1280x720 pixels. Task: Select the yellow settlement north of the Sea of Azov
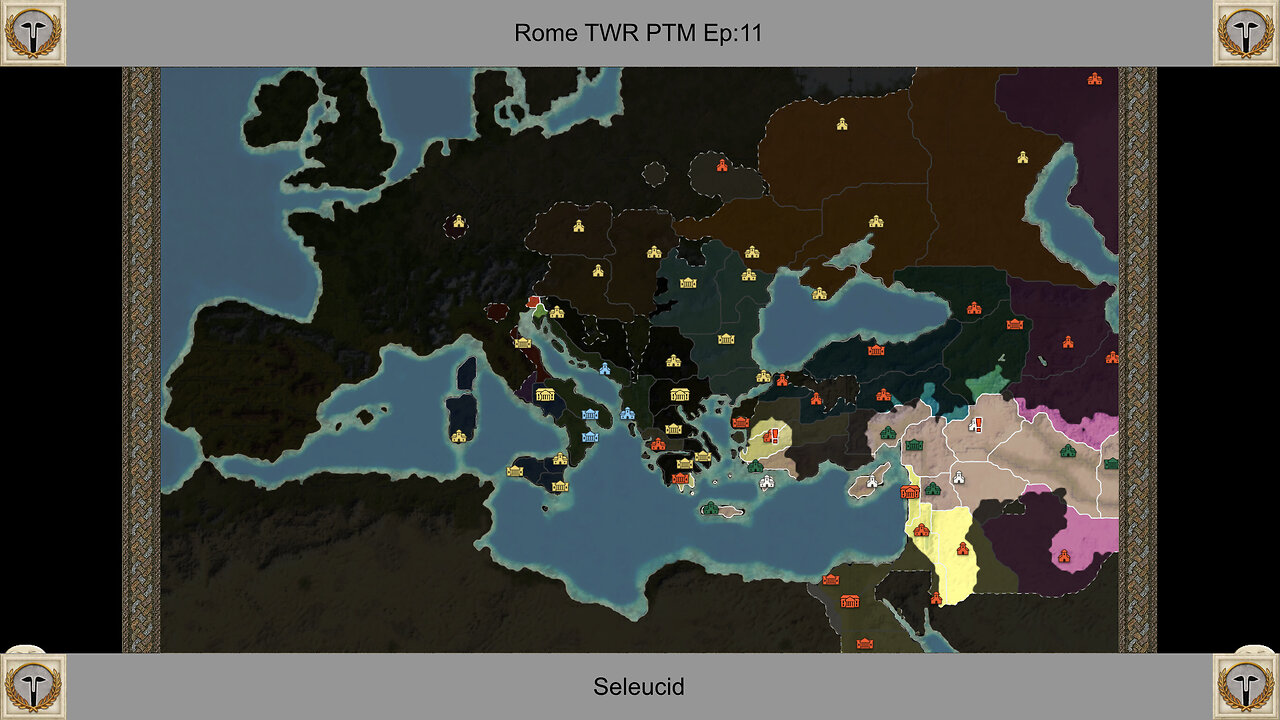(876, 221)
